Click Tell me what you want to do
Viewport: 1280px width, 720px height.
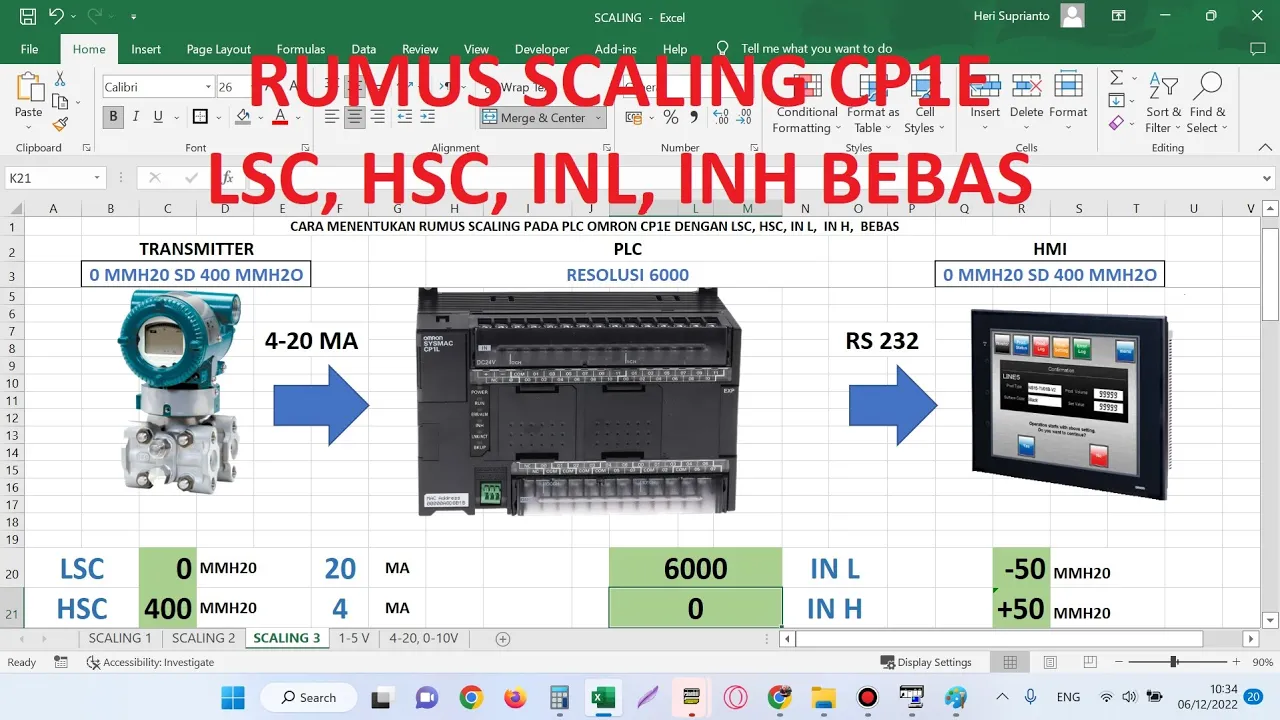(816, 49)
